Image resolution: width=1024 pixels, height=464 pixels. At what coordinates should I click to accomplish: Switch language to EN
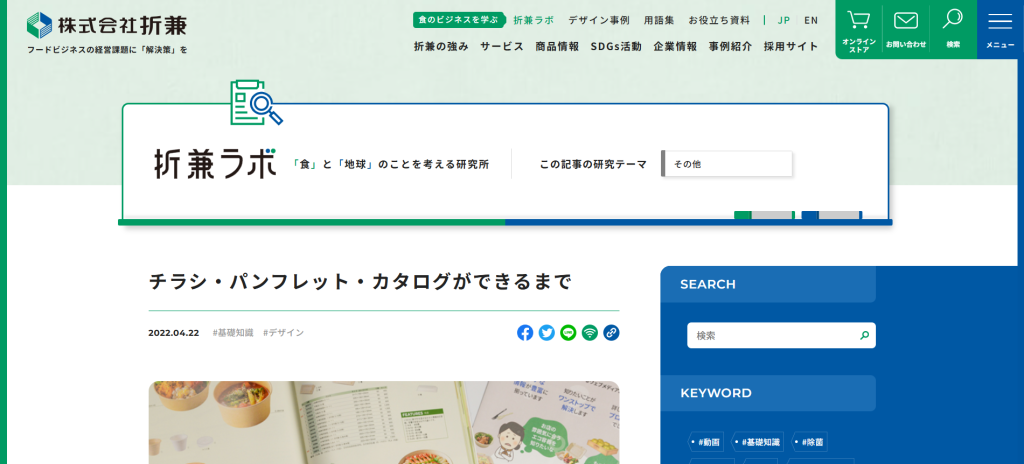[811, 20]
